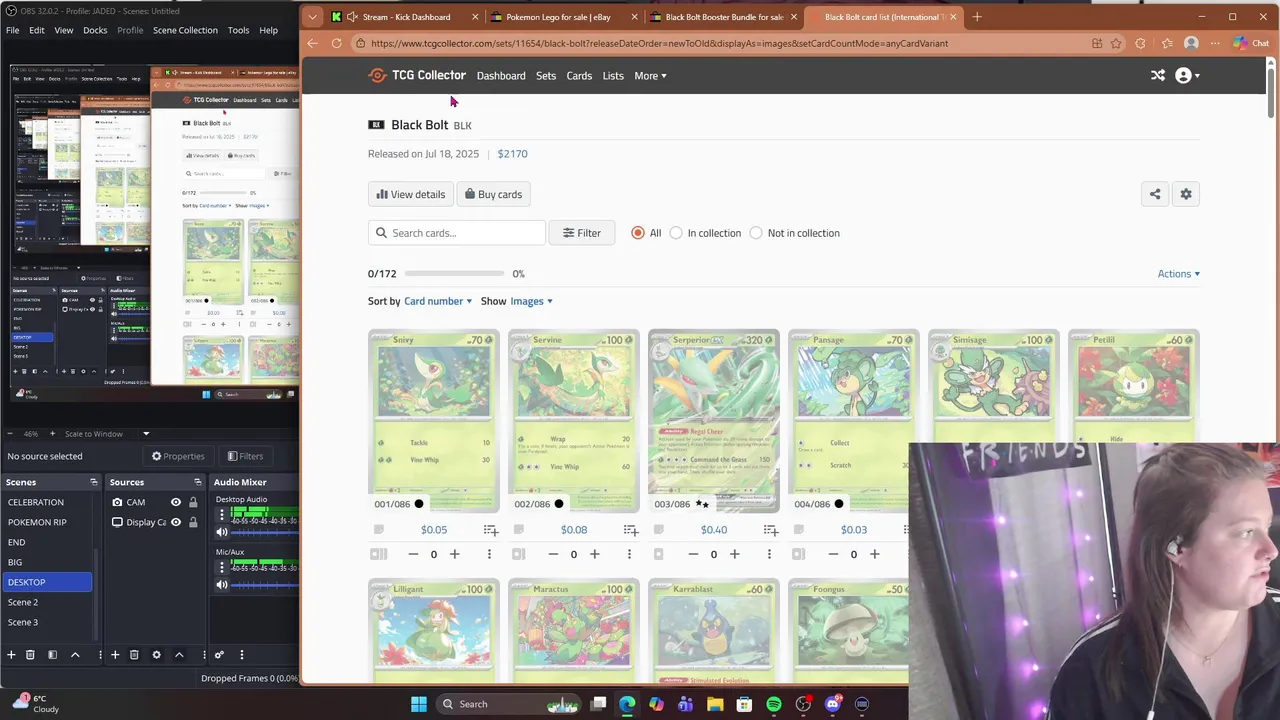
Task: Open the TCG Collector home logo
Action: (x=417, y=75)
